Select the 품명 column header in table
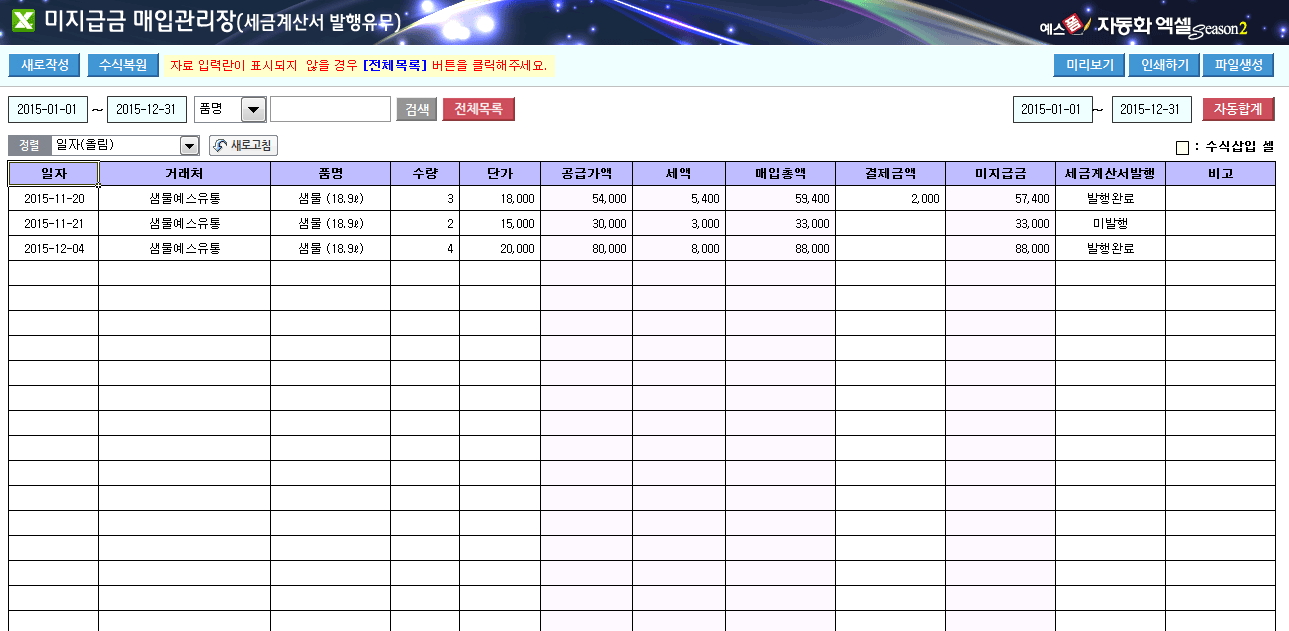Screen dimensions: 1289x631 (x=330, y=173)
